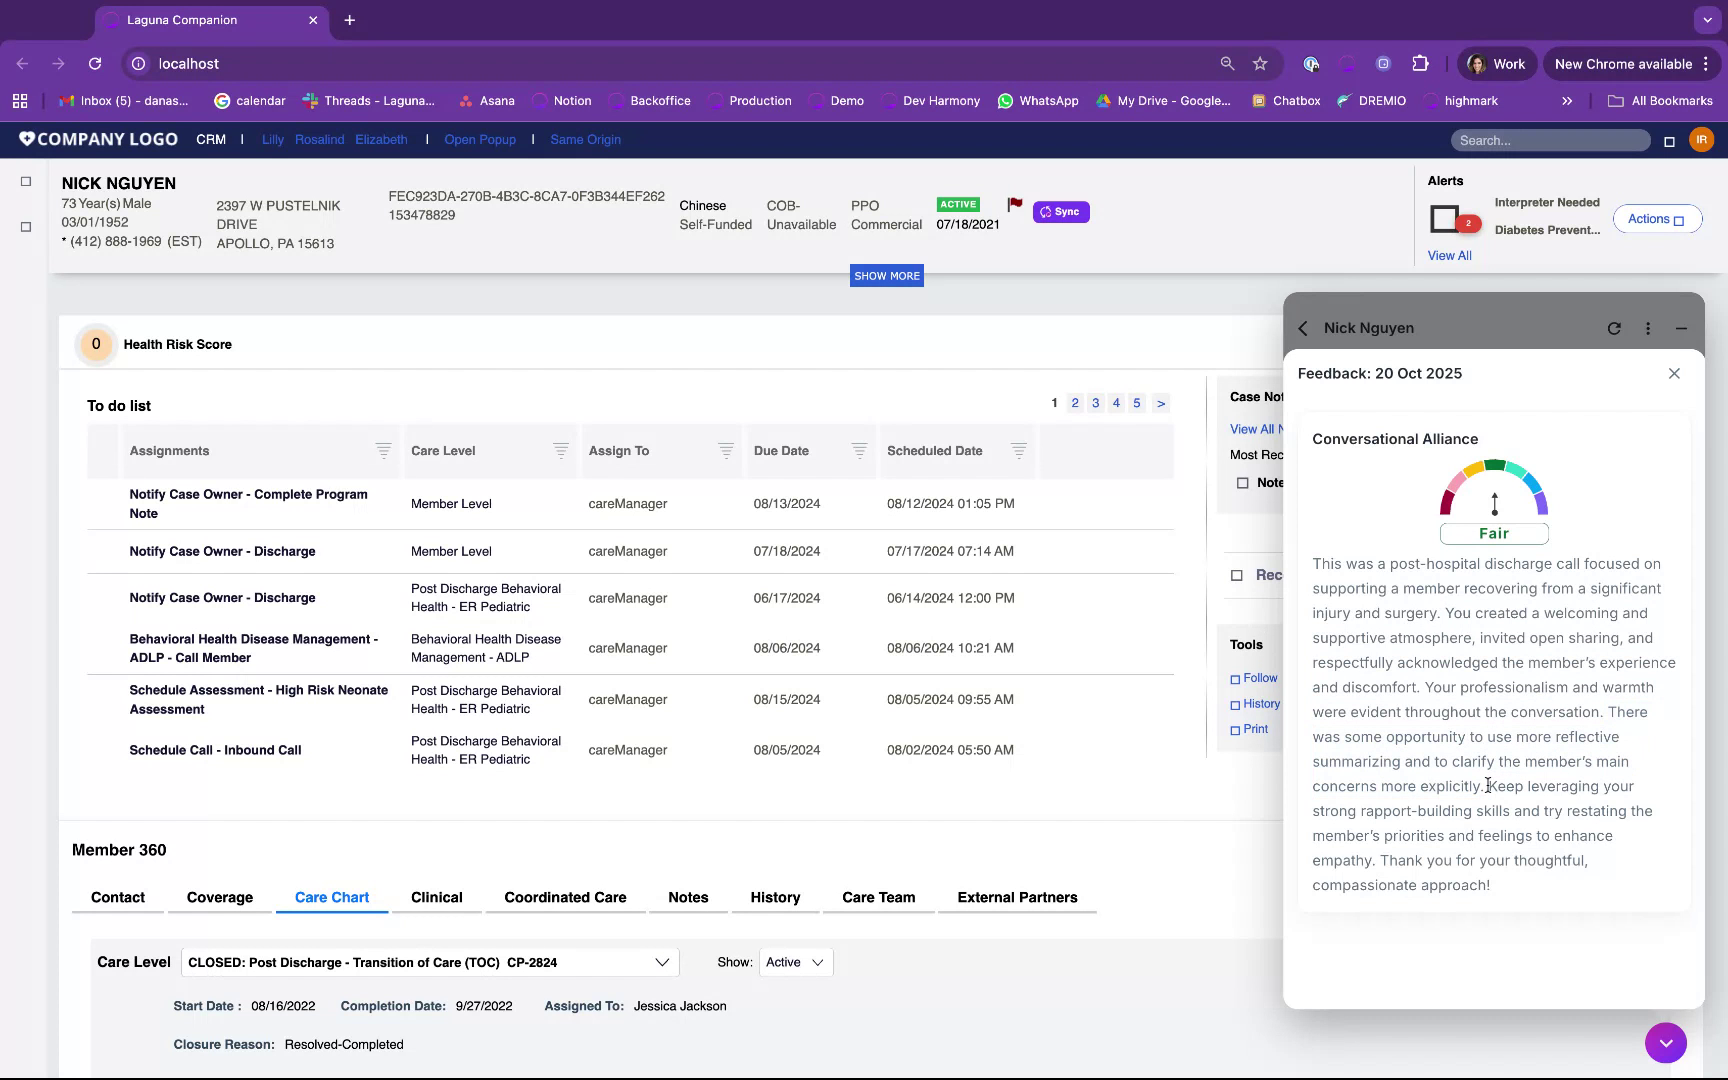Select the Clinical tab in Member 360
The width and height of the screenshot is (1728, 1080).
click(435, 897)
